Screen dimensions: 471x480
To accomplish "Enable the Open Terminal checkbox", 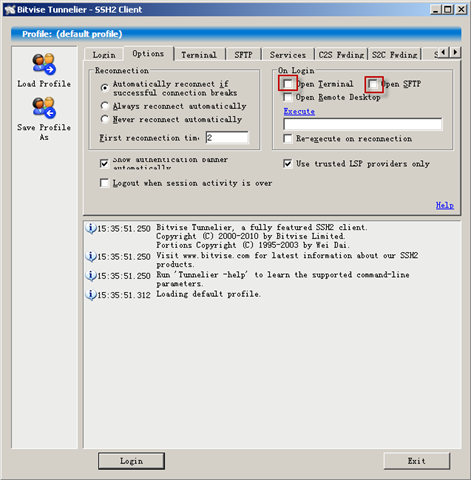I will 288,83.
